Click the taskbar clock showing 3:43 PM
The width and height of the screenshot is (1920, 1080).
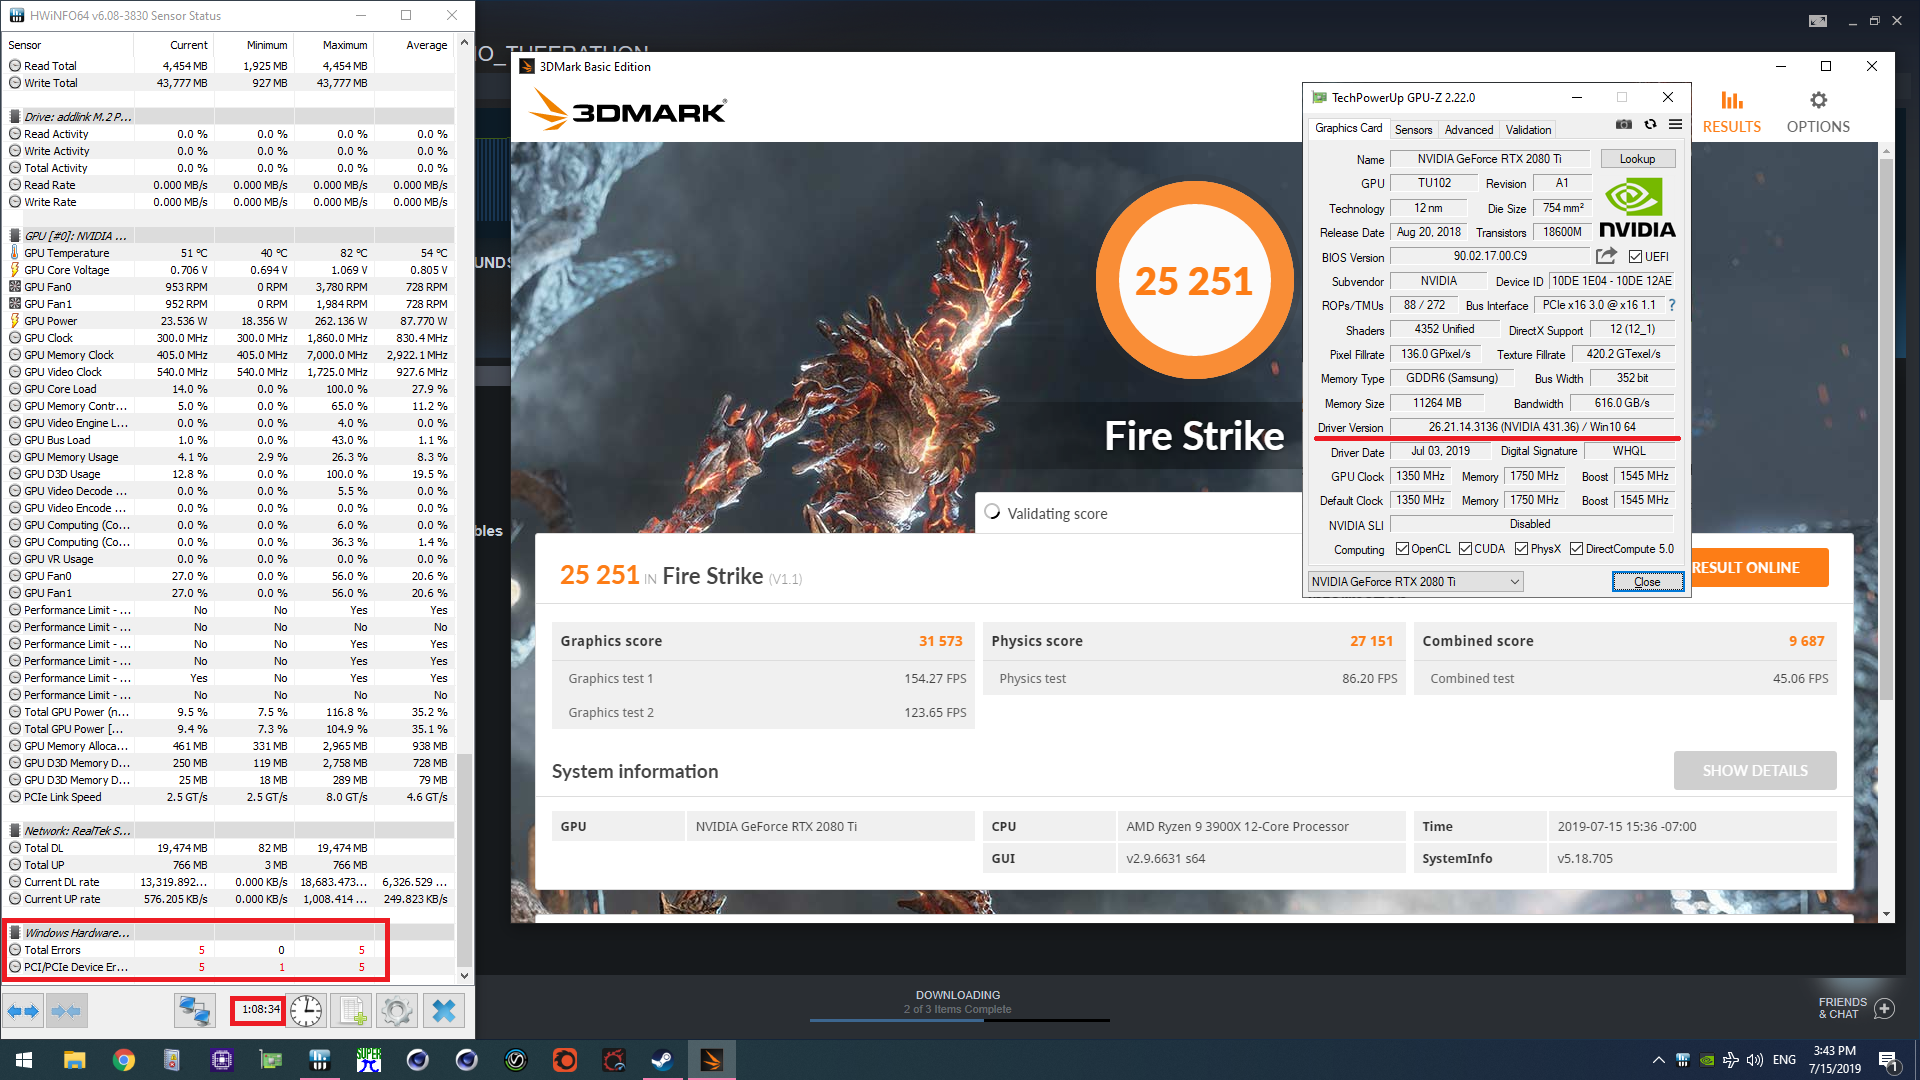(x=1834, y=1060)
